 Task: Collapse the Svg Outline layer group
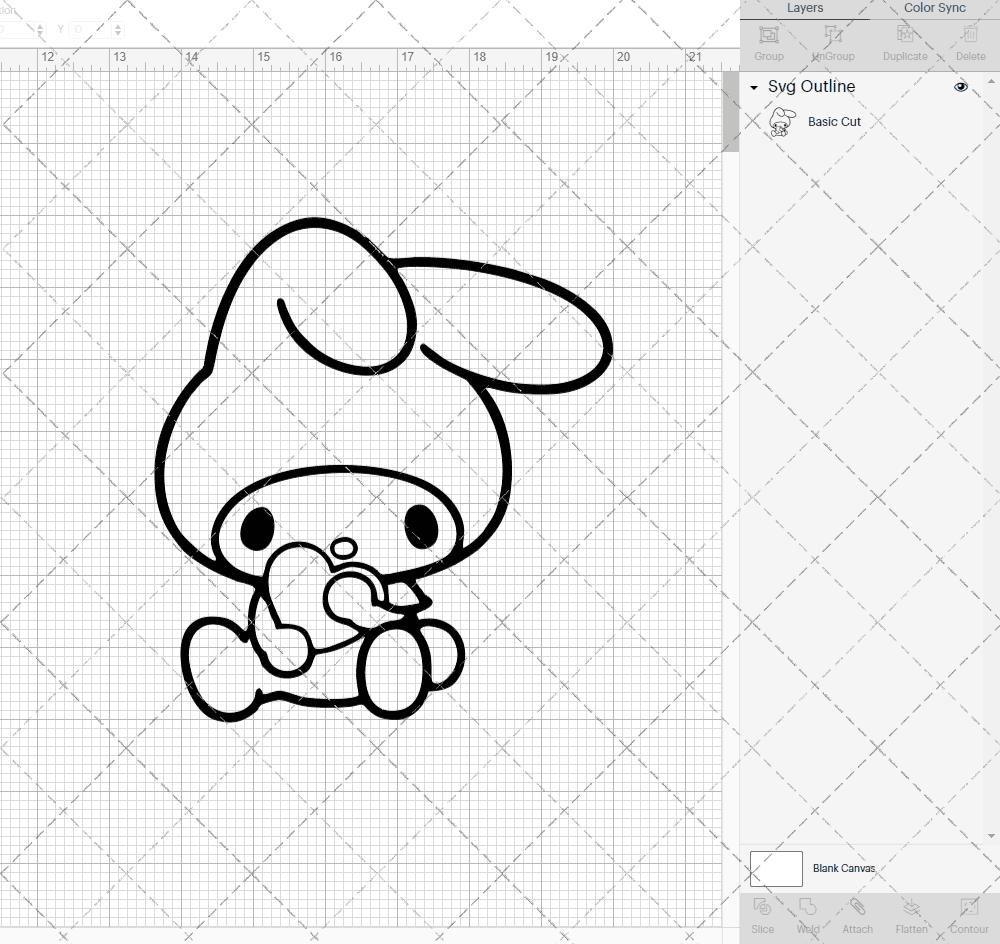click(x=754, y=87)
